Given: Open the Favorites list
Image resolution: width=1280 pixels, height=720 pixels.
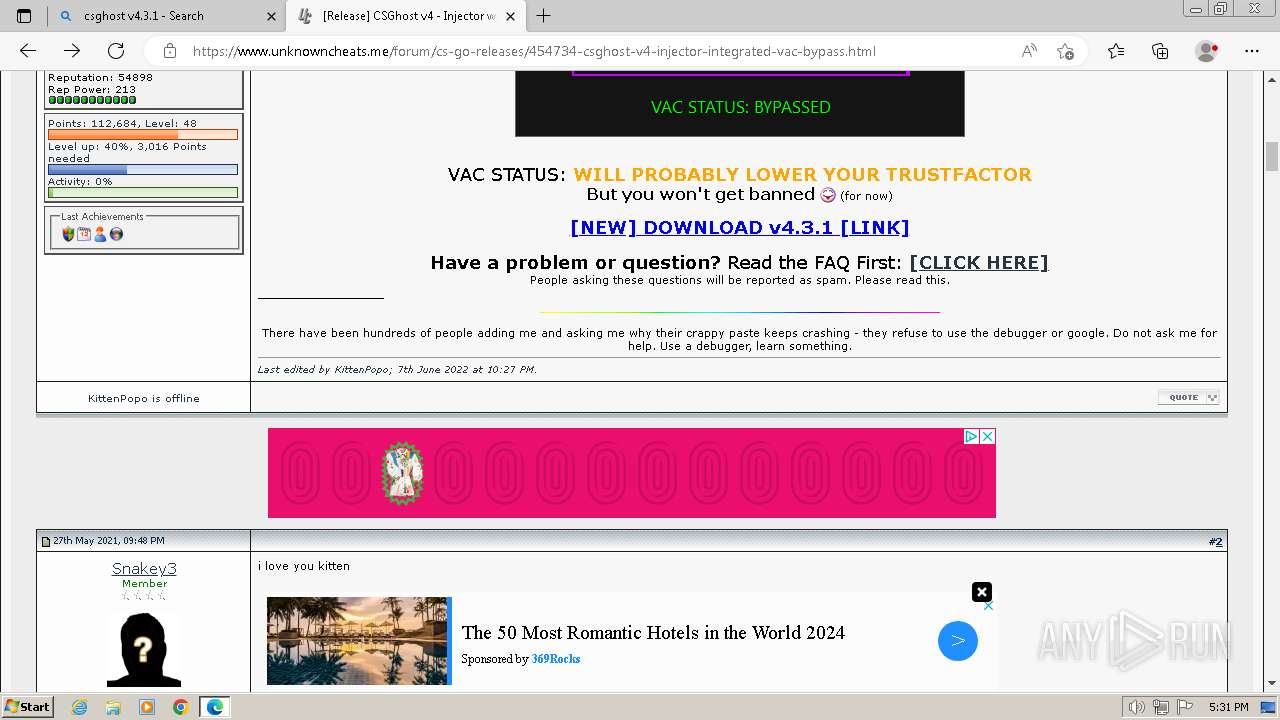Looking at the screenshot, I should [x=1116, y=51].
